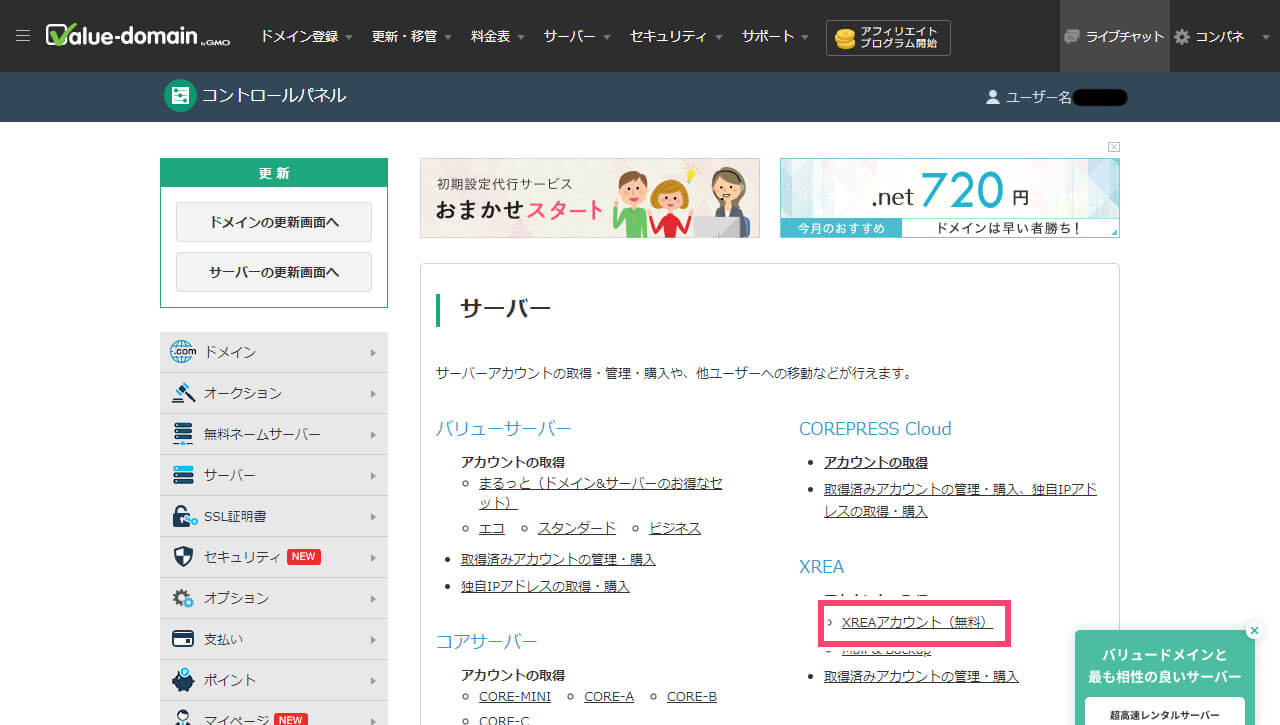Screen dimensions: 1280x725
Task: Open the エコ plan link
Action: 491,528
